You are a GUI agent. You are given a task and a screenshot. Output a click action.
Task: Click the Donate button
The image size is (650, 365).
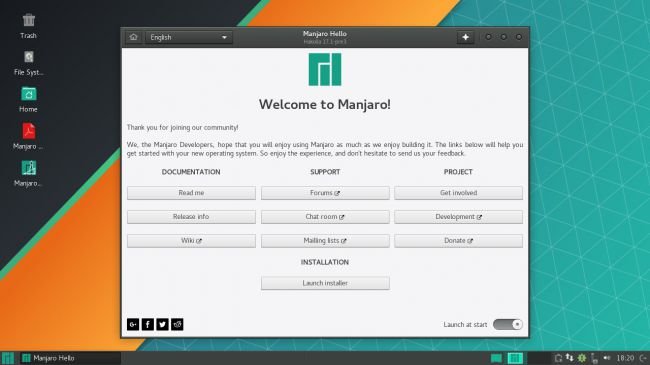coord(458,241)
